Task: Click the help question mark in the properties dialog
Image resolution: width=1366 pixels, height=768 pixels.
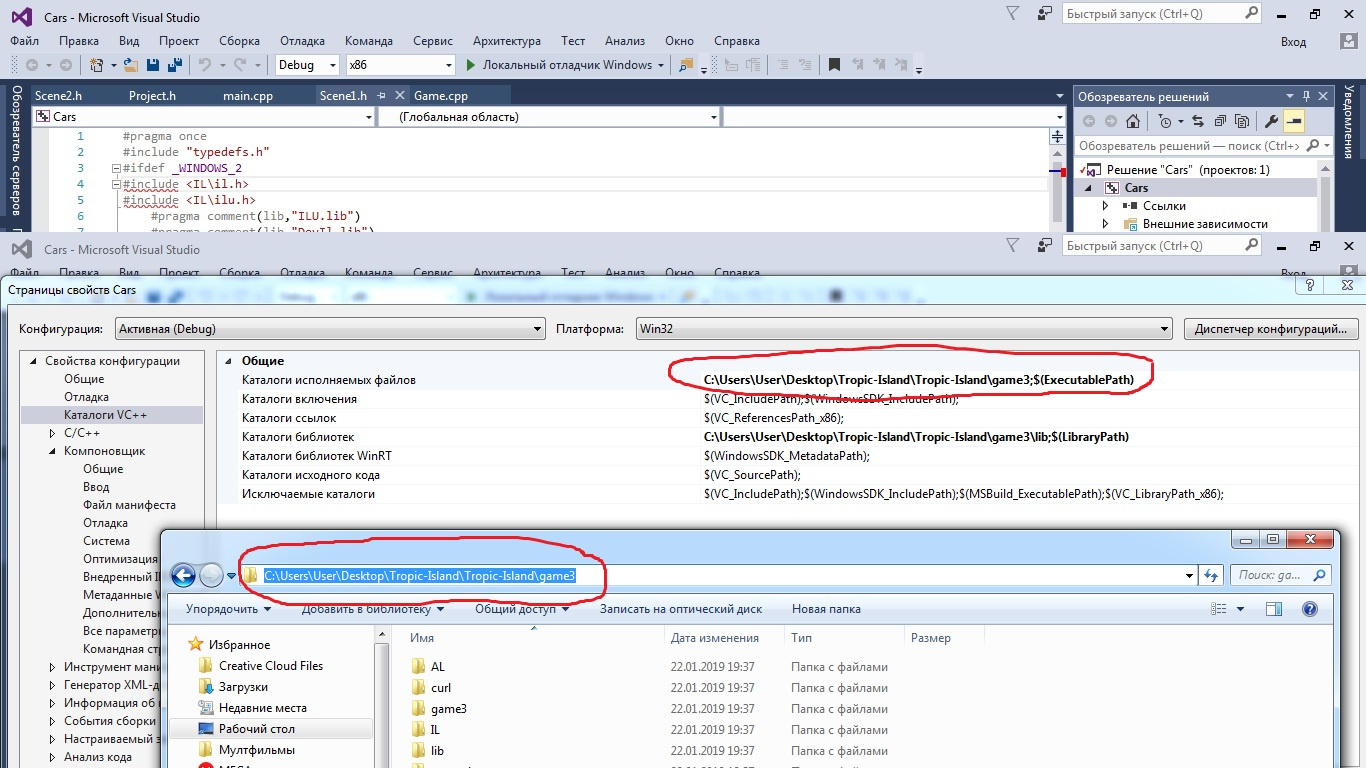Action: (1310, 286)
